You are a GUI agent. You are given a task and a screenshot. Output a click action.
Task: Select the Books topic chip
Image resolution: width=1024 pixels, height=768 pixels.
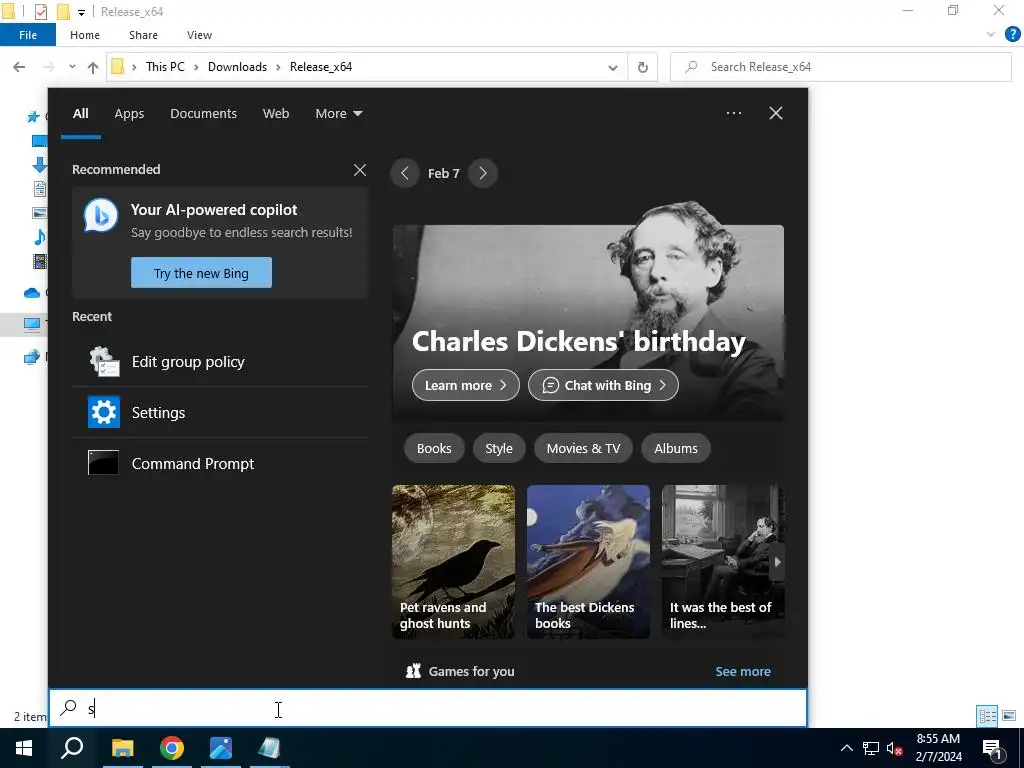tap(434, 449)
